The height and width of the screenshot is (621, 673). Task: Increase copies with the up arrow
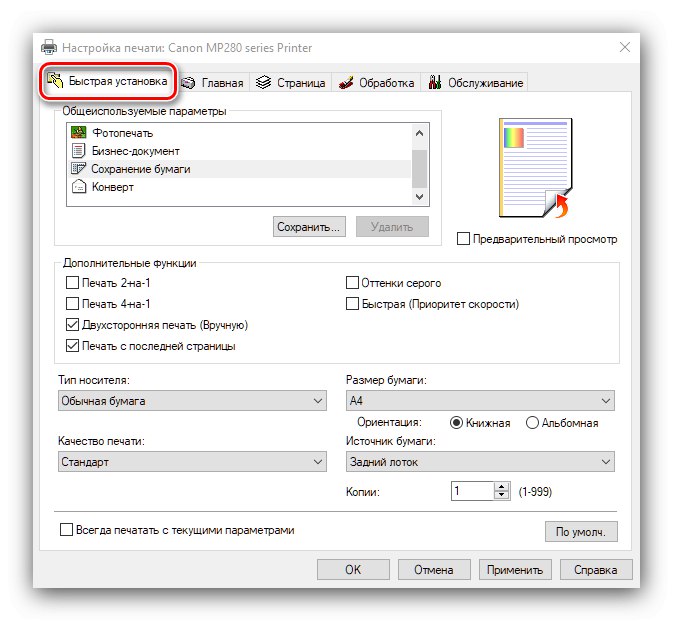pyautogui.click(x=501, y=487)
